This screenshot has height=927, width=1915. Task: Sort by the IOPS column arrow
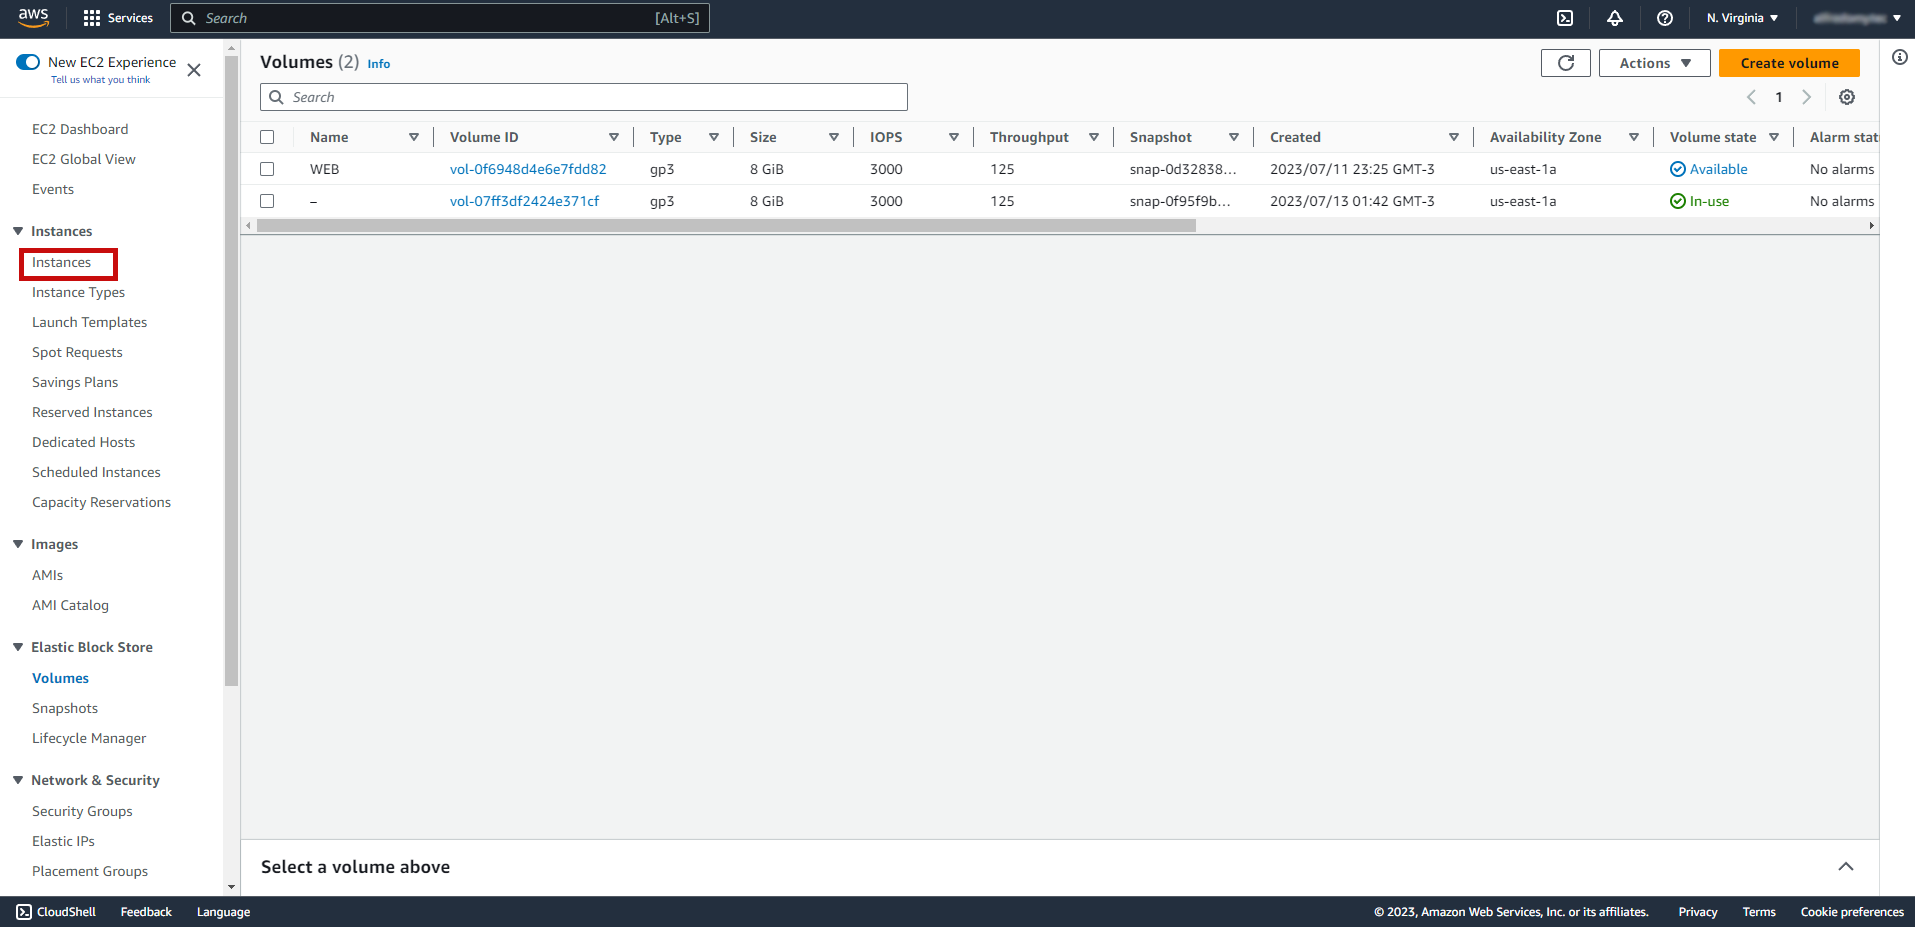[x=954, y=137]
